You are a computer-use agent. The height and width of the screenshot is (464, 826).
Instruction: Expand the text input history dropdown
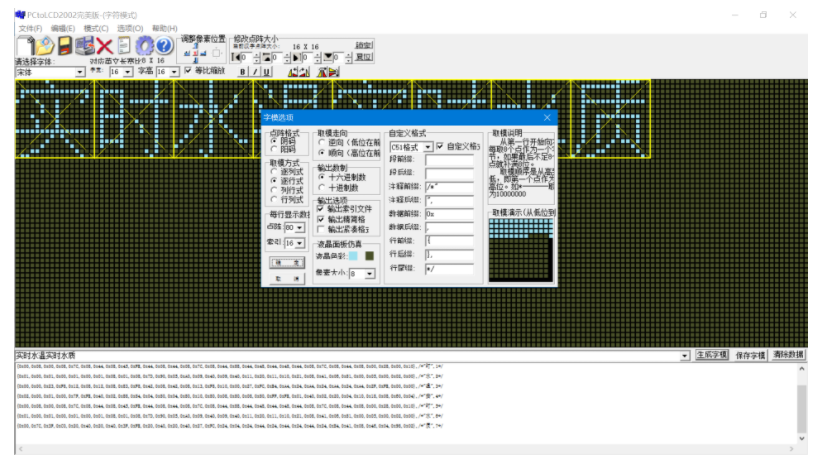coord(684,356)
